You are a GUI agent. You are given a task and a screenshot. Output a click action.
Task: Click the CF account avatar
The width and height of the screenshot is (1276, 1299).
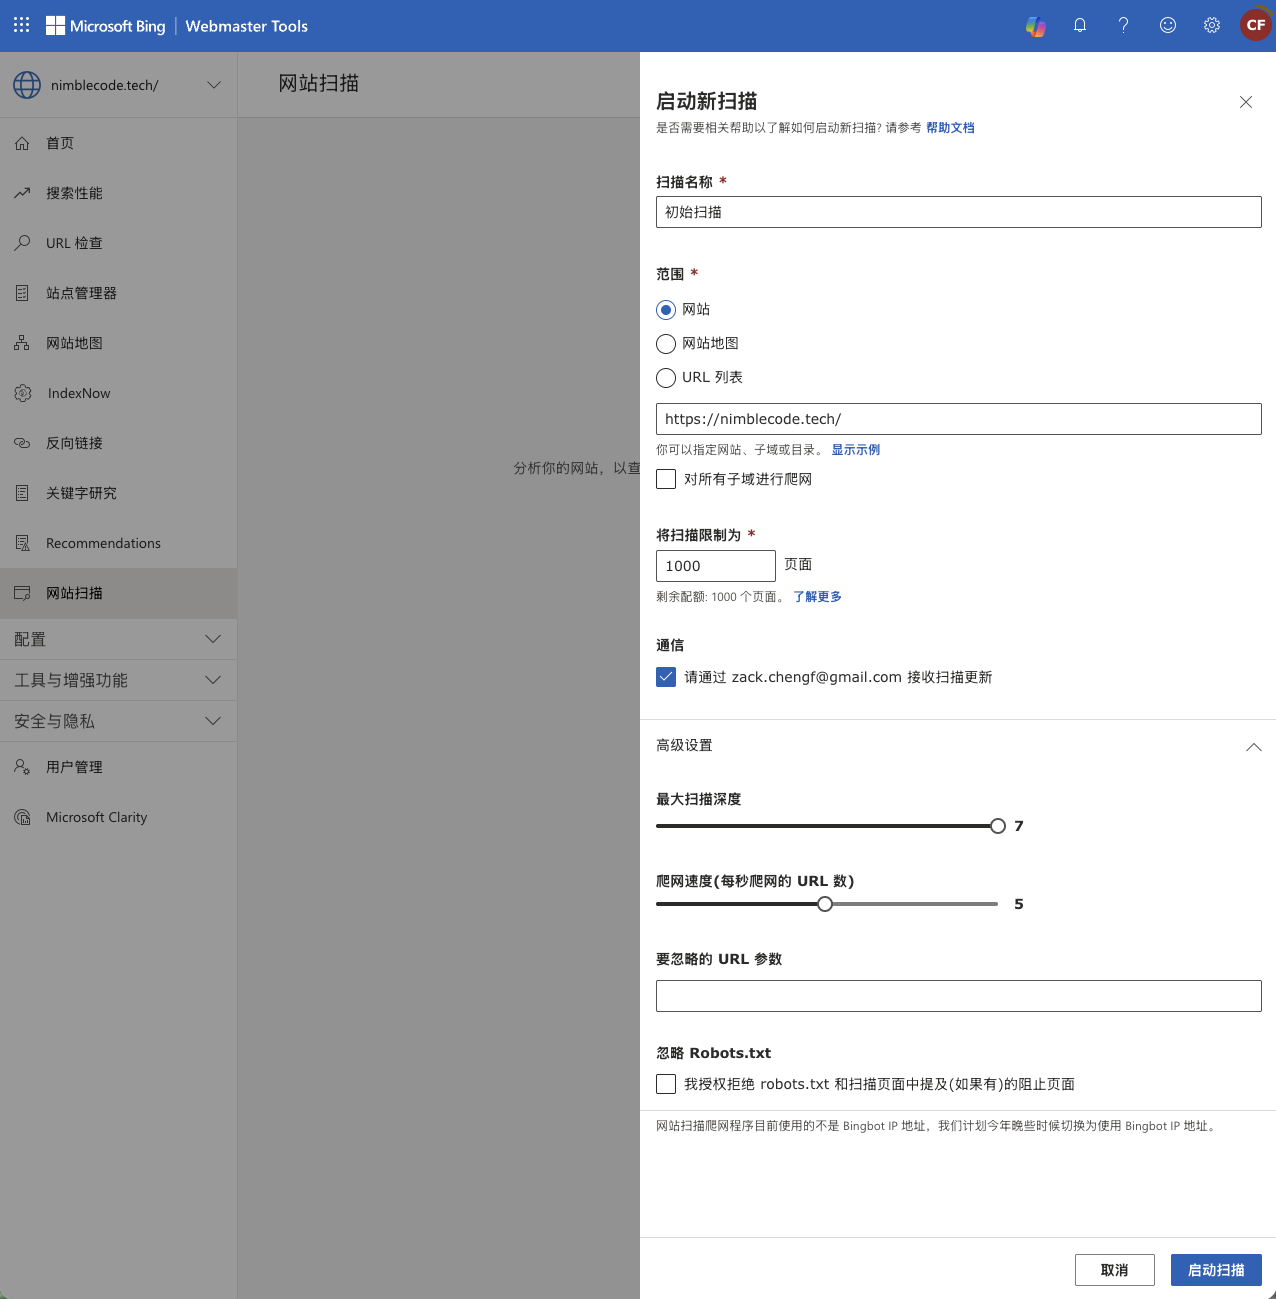(x=1255, y=26)
